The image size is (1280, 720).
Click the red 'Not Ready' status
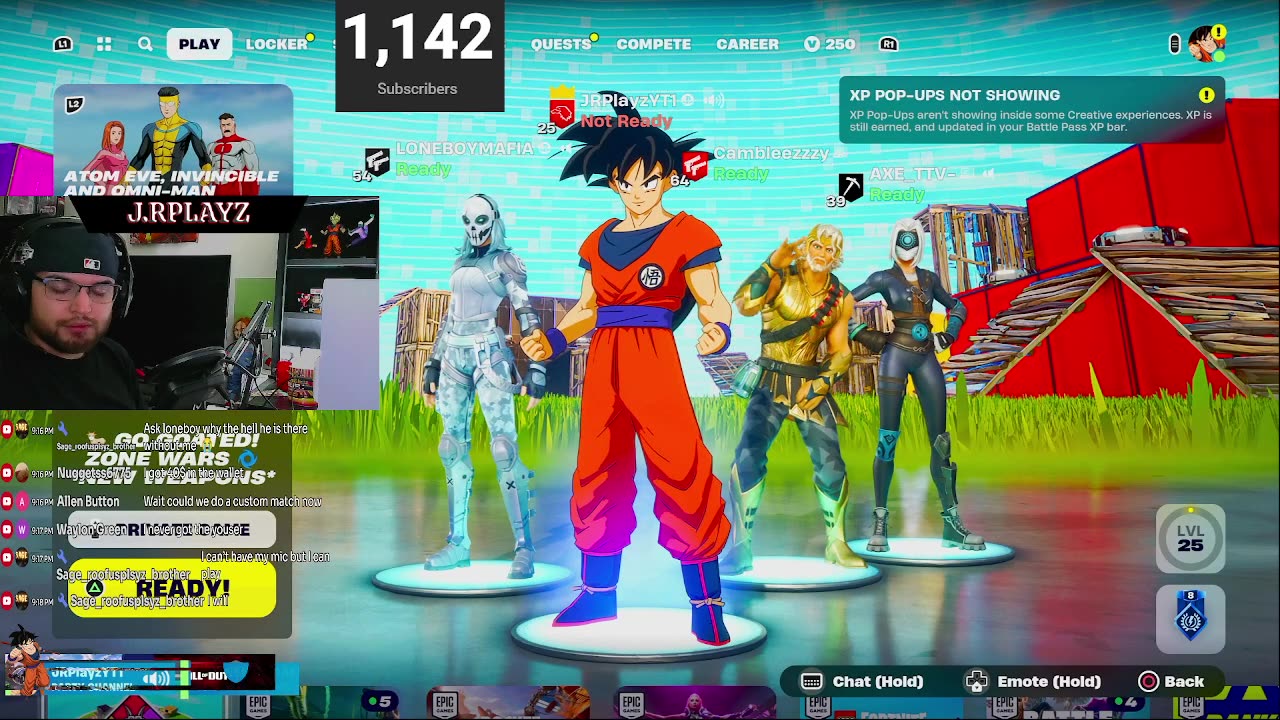[x=626, y=121]
